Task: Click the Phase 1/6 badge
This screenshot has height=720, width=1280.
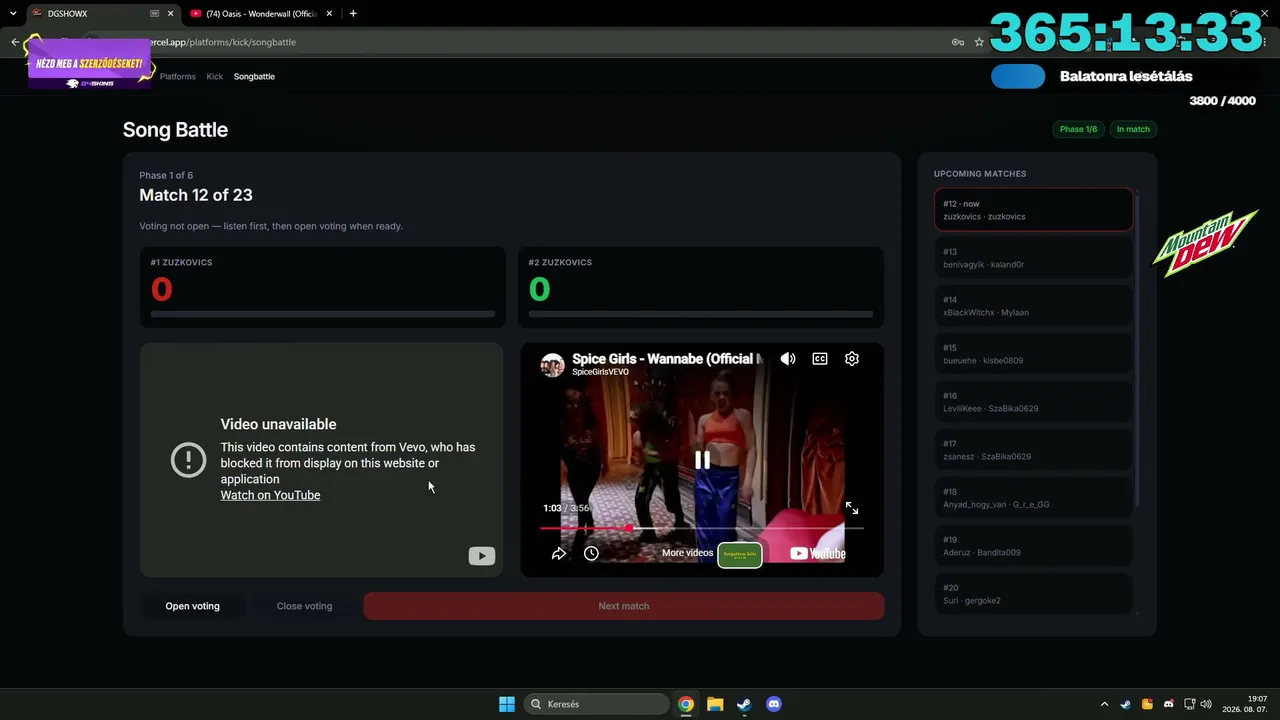Action: point(1078,129)
